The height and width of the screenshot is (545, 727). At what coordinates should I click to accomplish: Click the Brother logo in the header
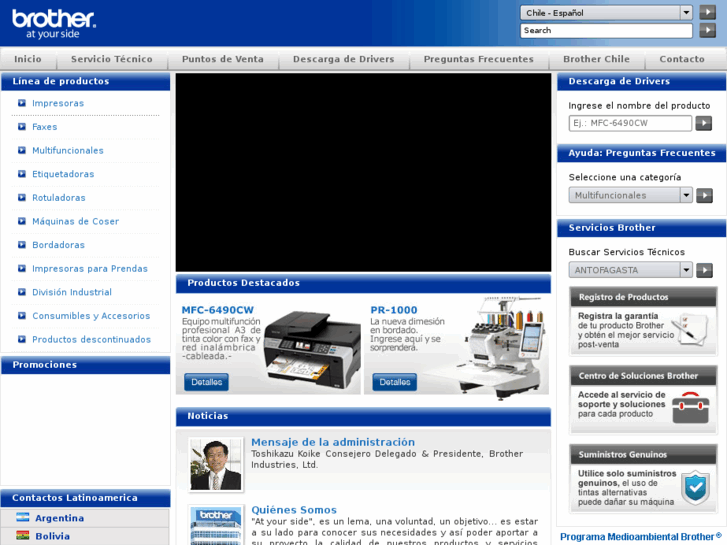coord(54,23)
